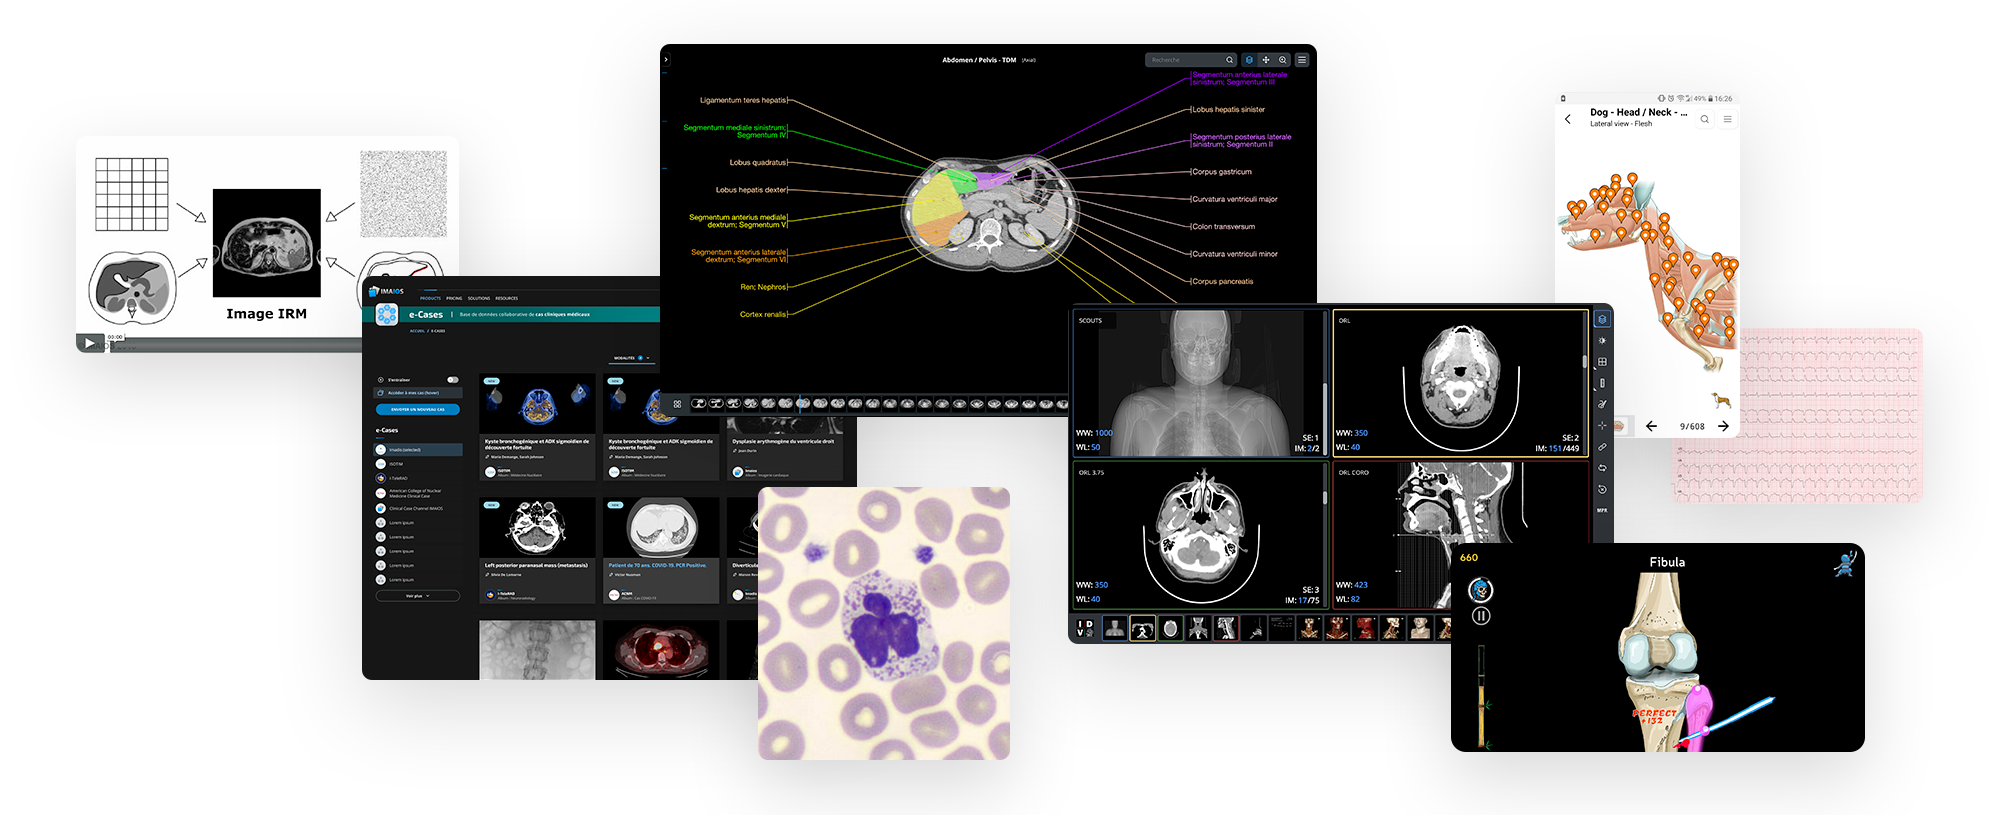
Task: Open the Resources menu item
Action: (x=506, y=298)
